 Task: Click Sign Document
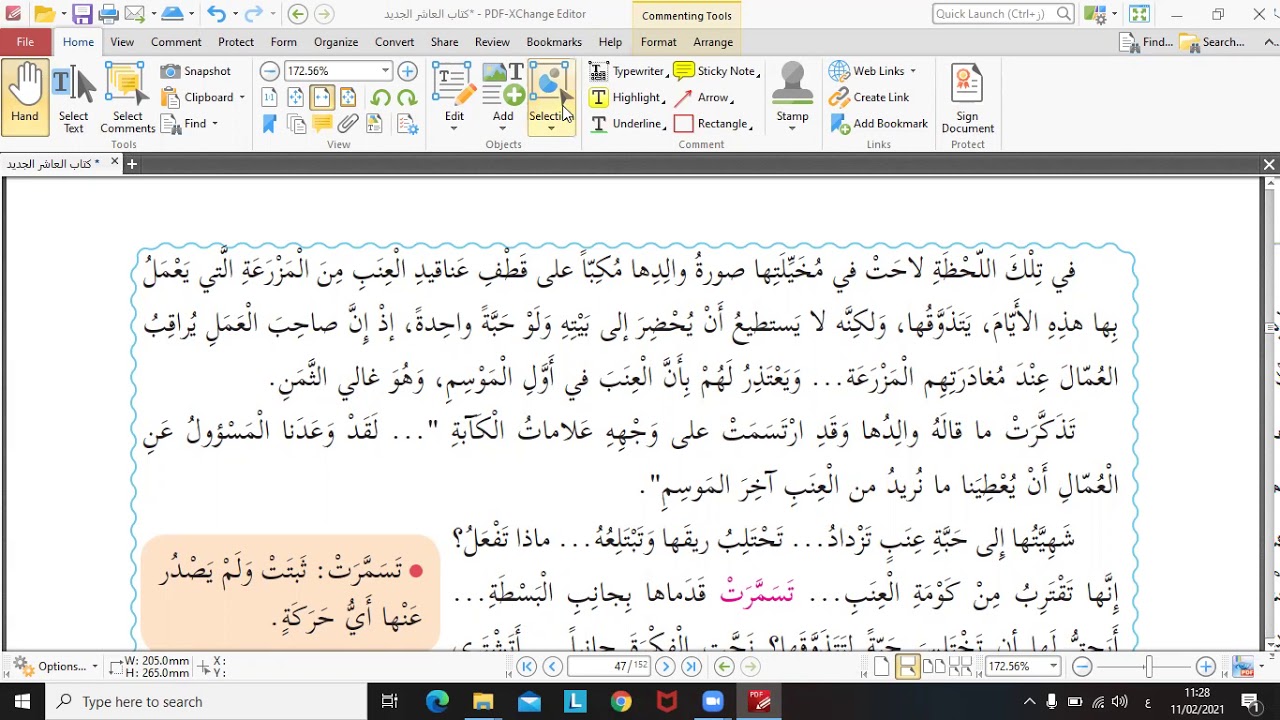pos(967,97)
